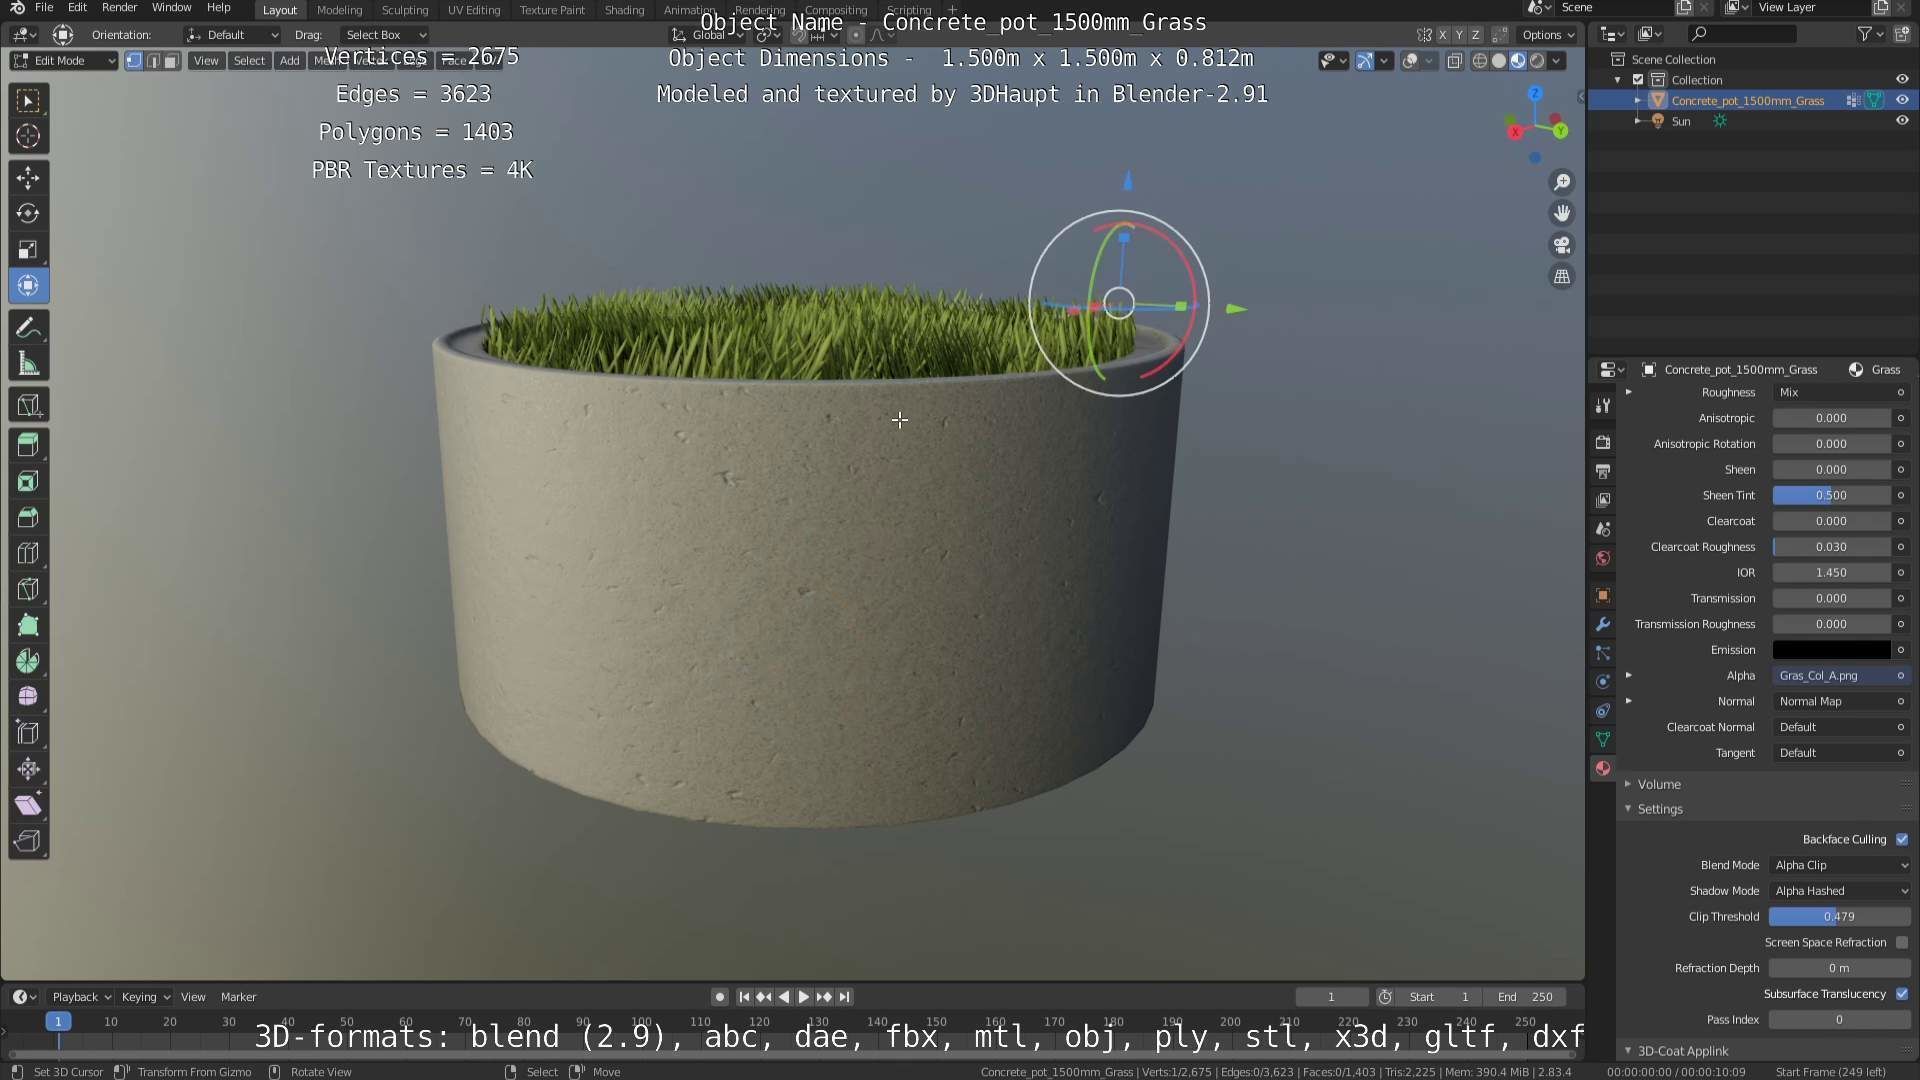Select the Inset Faces tool
The width and height of the screenshot is (1920, 1080).
[x=28, y=481]
